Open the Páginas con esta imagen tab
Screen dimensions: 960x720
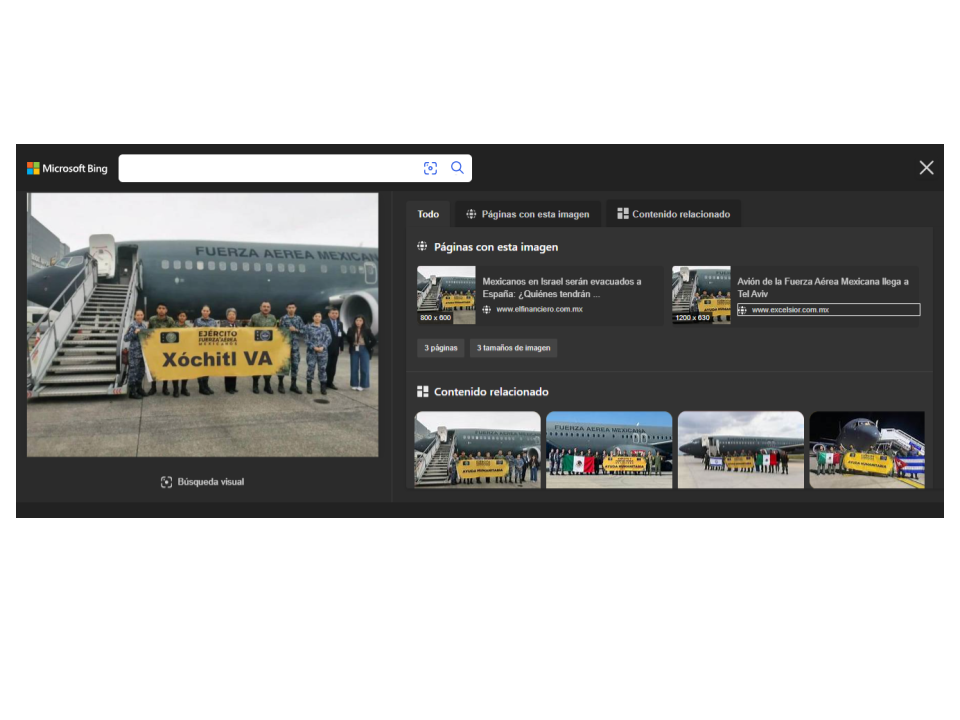point(530,214)
